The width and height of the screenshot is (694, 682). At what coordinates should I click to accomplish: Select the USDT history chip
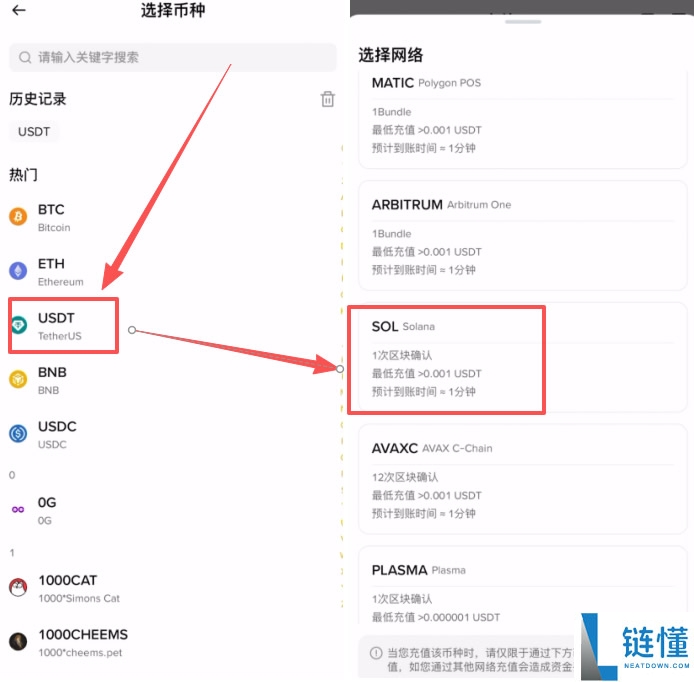34,131
